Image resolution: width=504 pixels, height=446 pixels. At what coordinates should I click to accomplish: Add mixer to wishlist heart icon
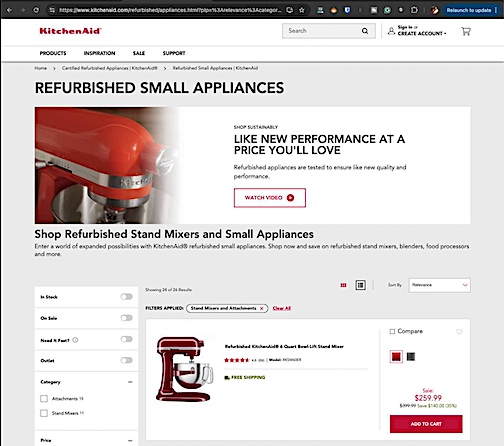coord(459,332)
